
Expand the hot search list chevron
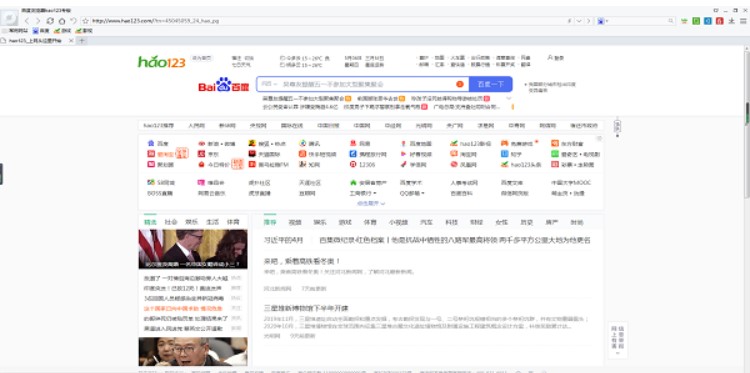(x=509, y=99)
